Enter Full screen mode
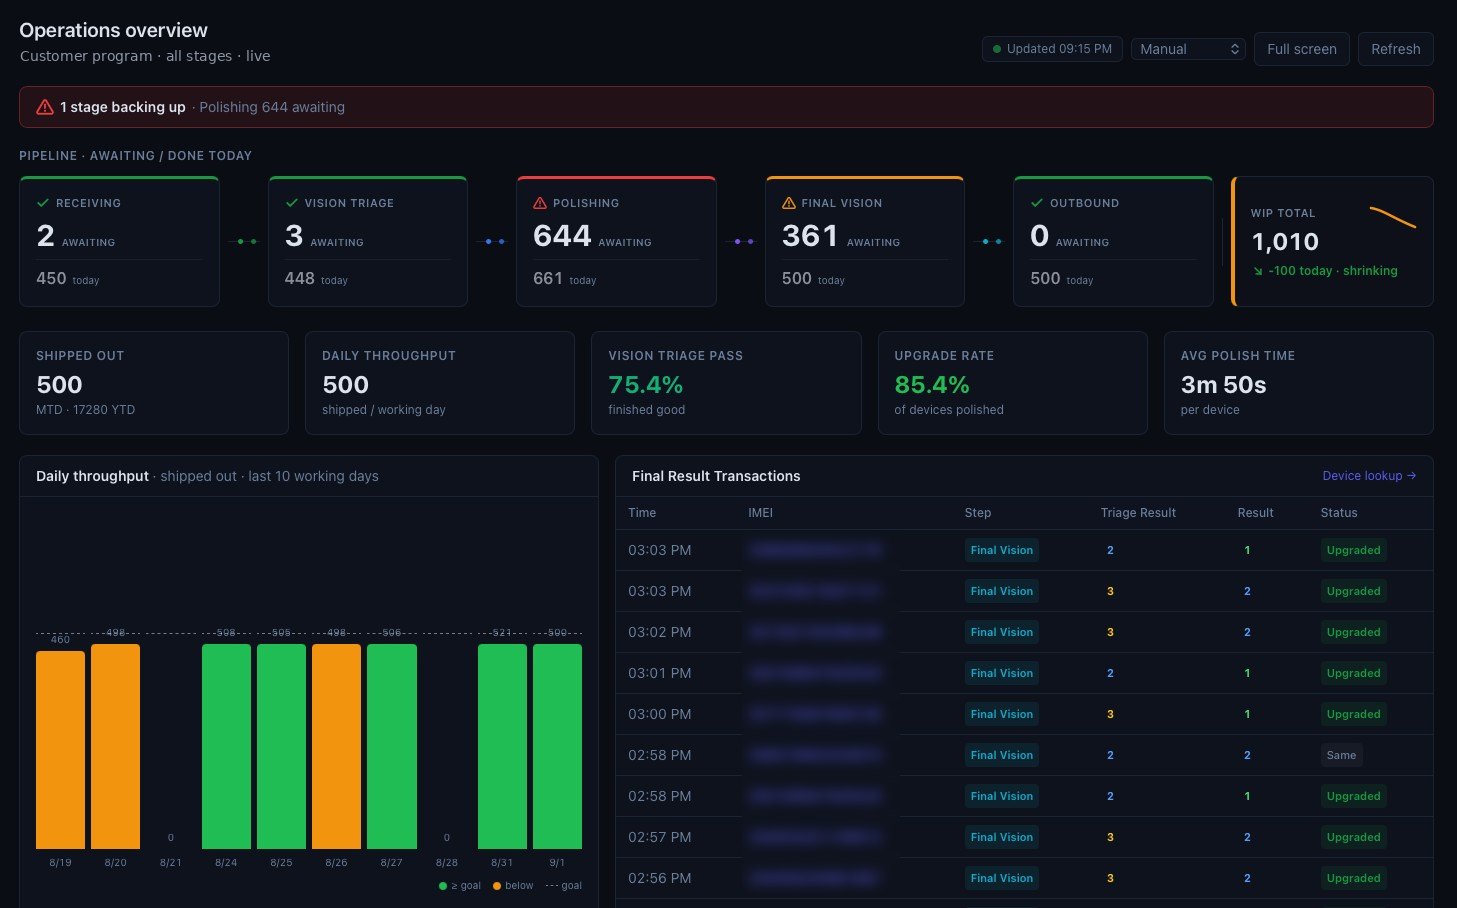 click(1302, 49)
